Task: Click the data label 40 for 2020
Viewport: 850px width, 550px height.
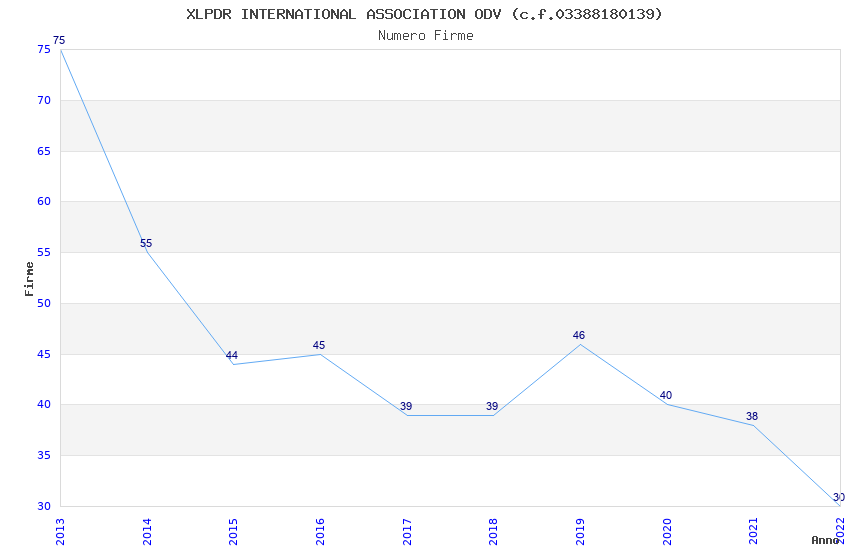Action: pyautogui.click(x=666, y=396)
